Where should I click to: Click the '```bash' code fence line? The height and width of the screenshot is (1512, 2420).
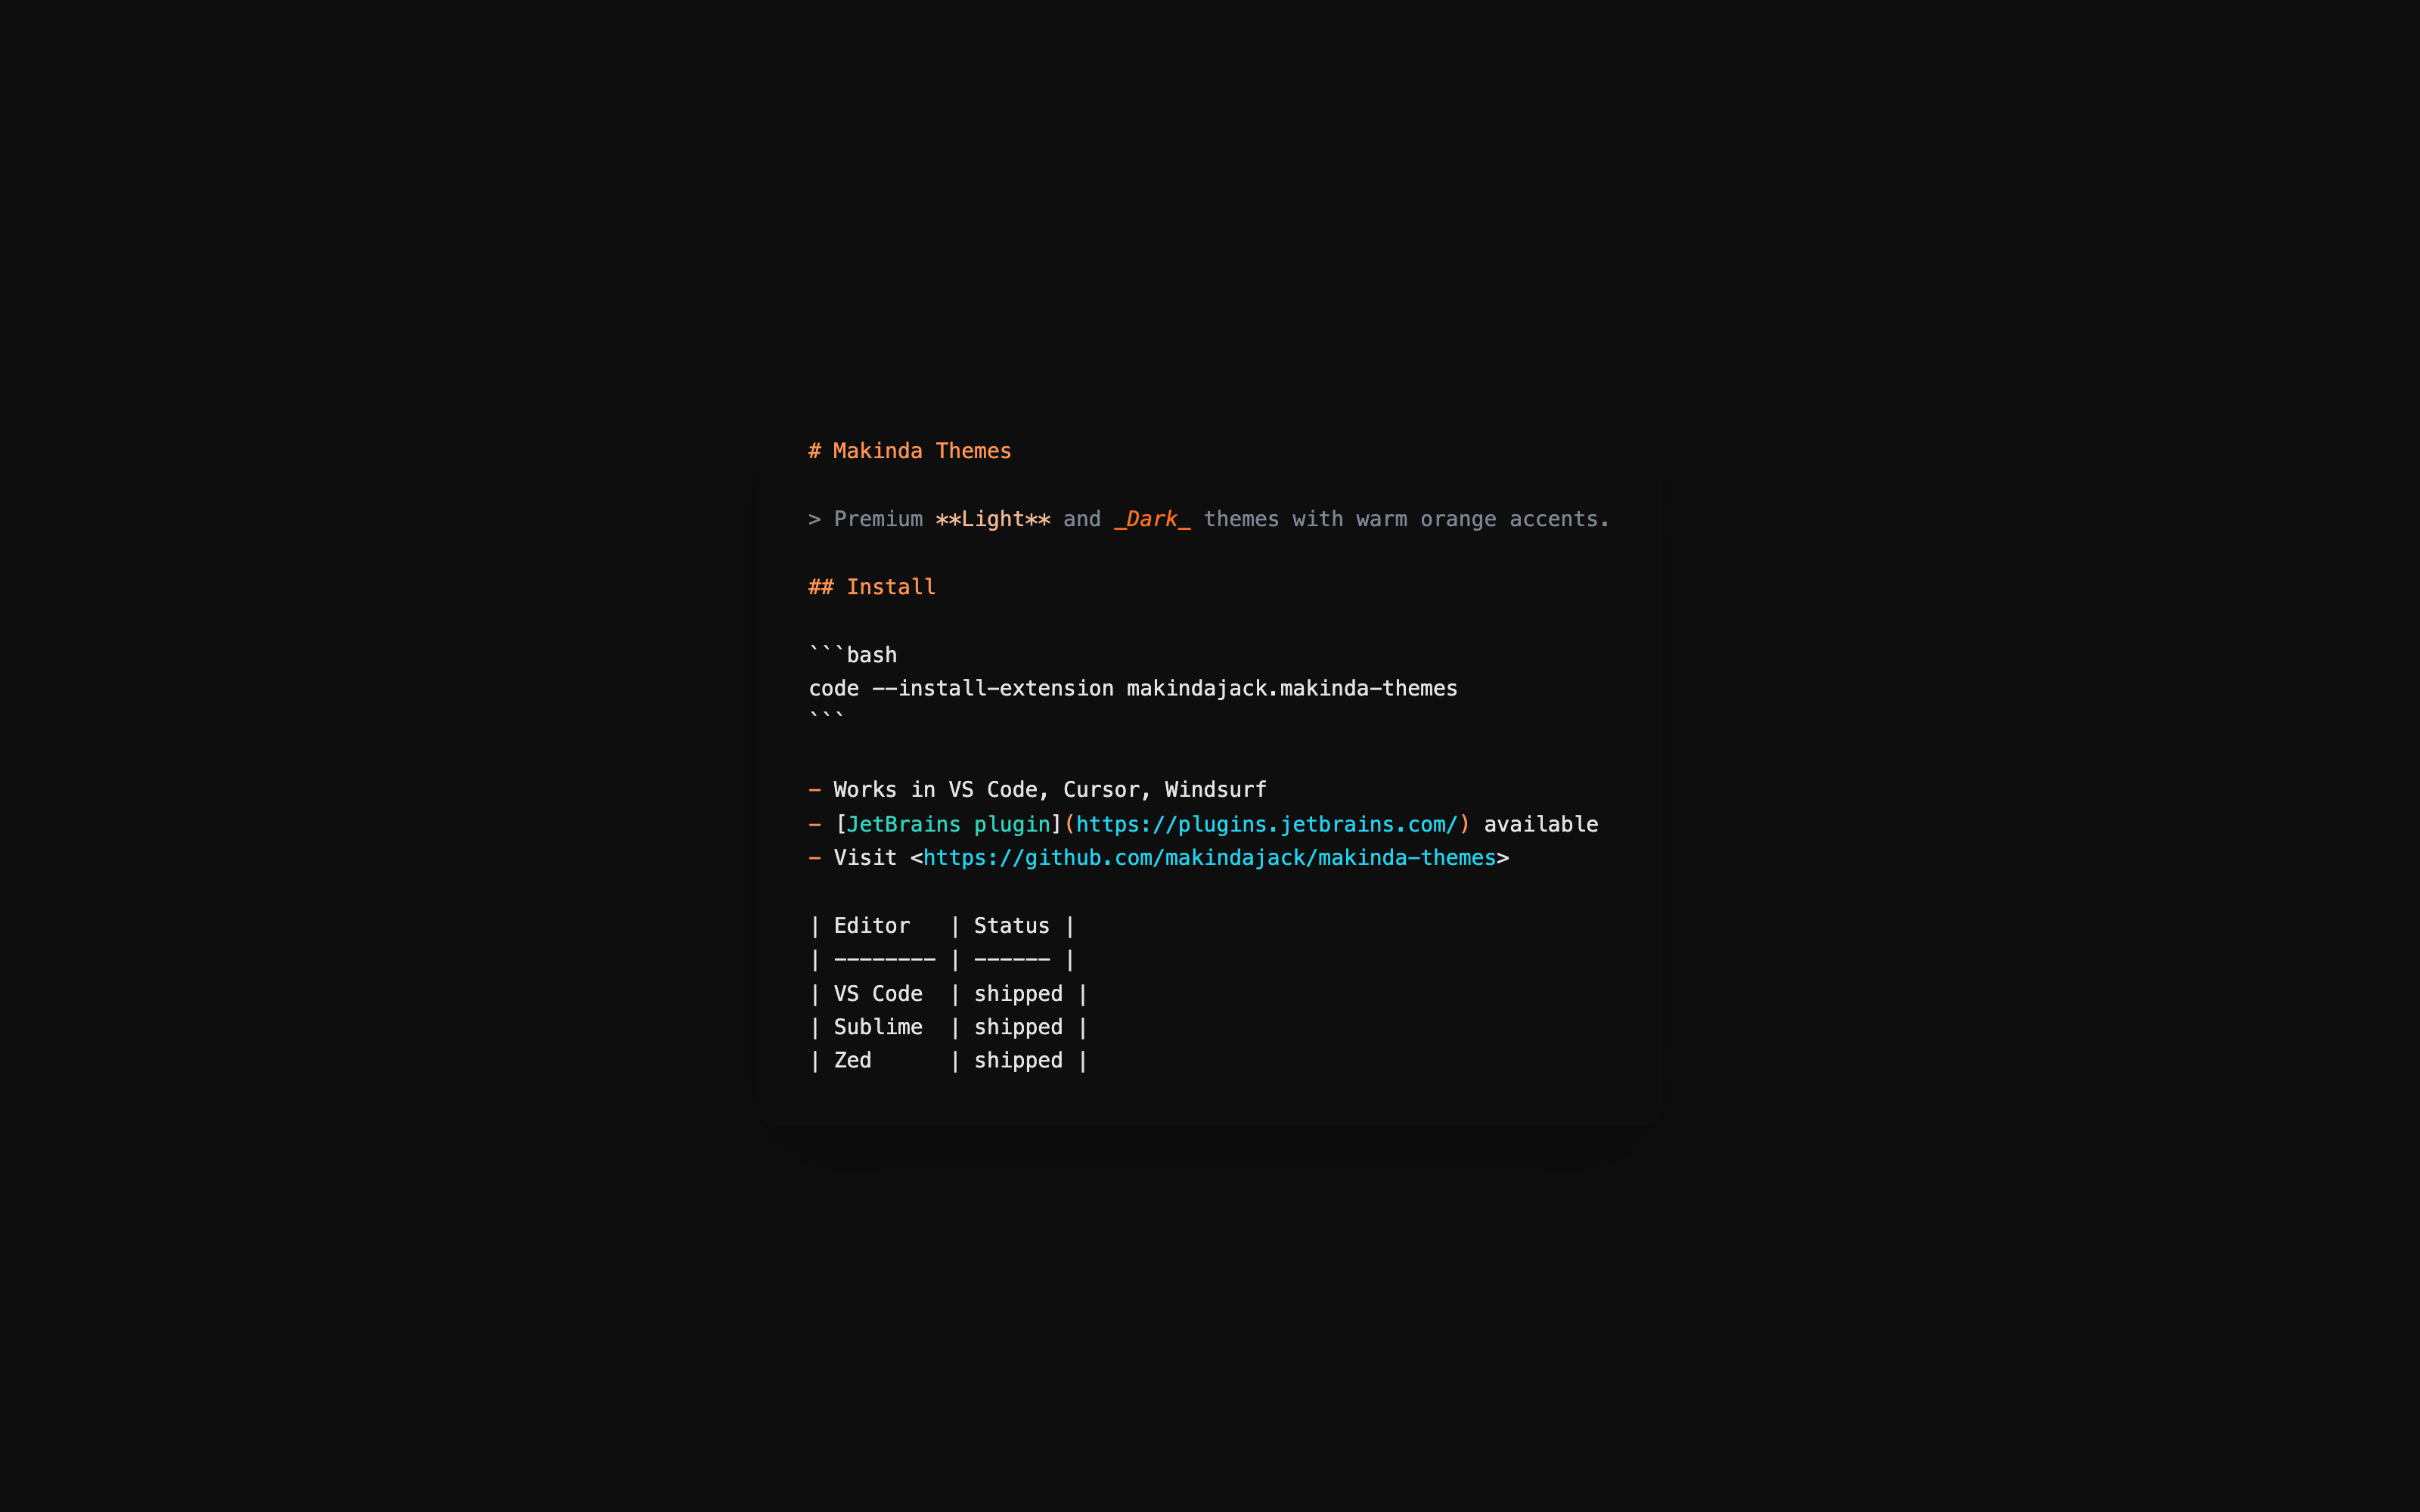pos(853,655)
